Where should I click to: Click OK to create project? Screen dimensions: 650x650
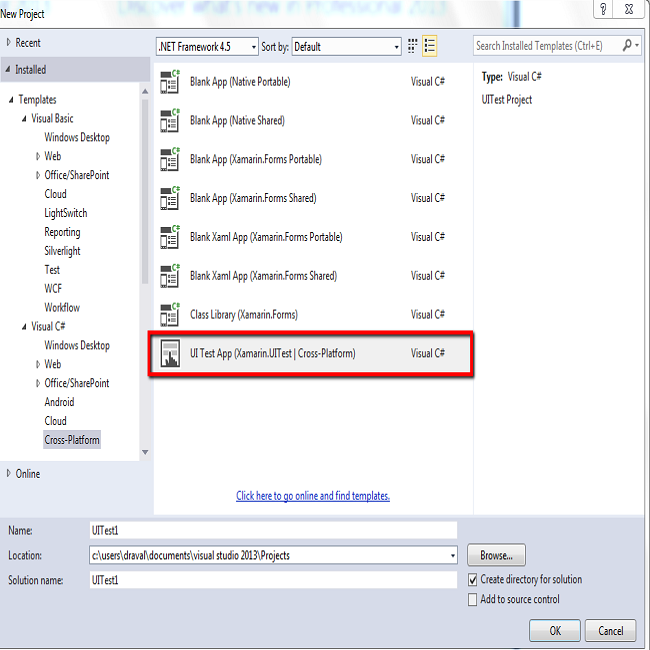tap(555, 631)
